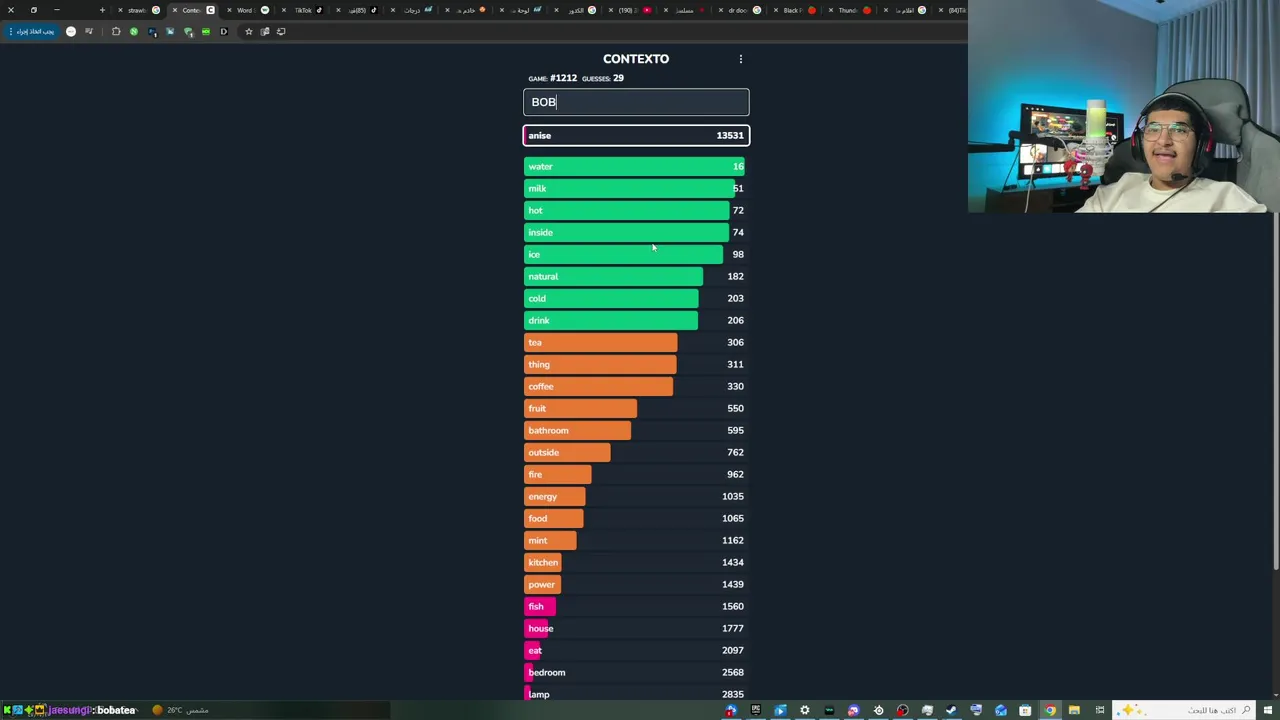Click the 'energy' guess row
The width and height of the screenshot is (1280, 720).
click(636, 497)
